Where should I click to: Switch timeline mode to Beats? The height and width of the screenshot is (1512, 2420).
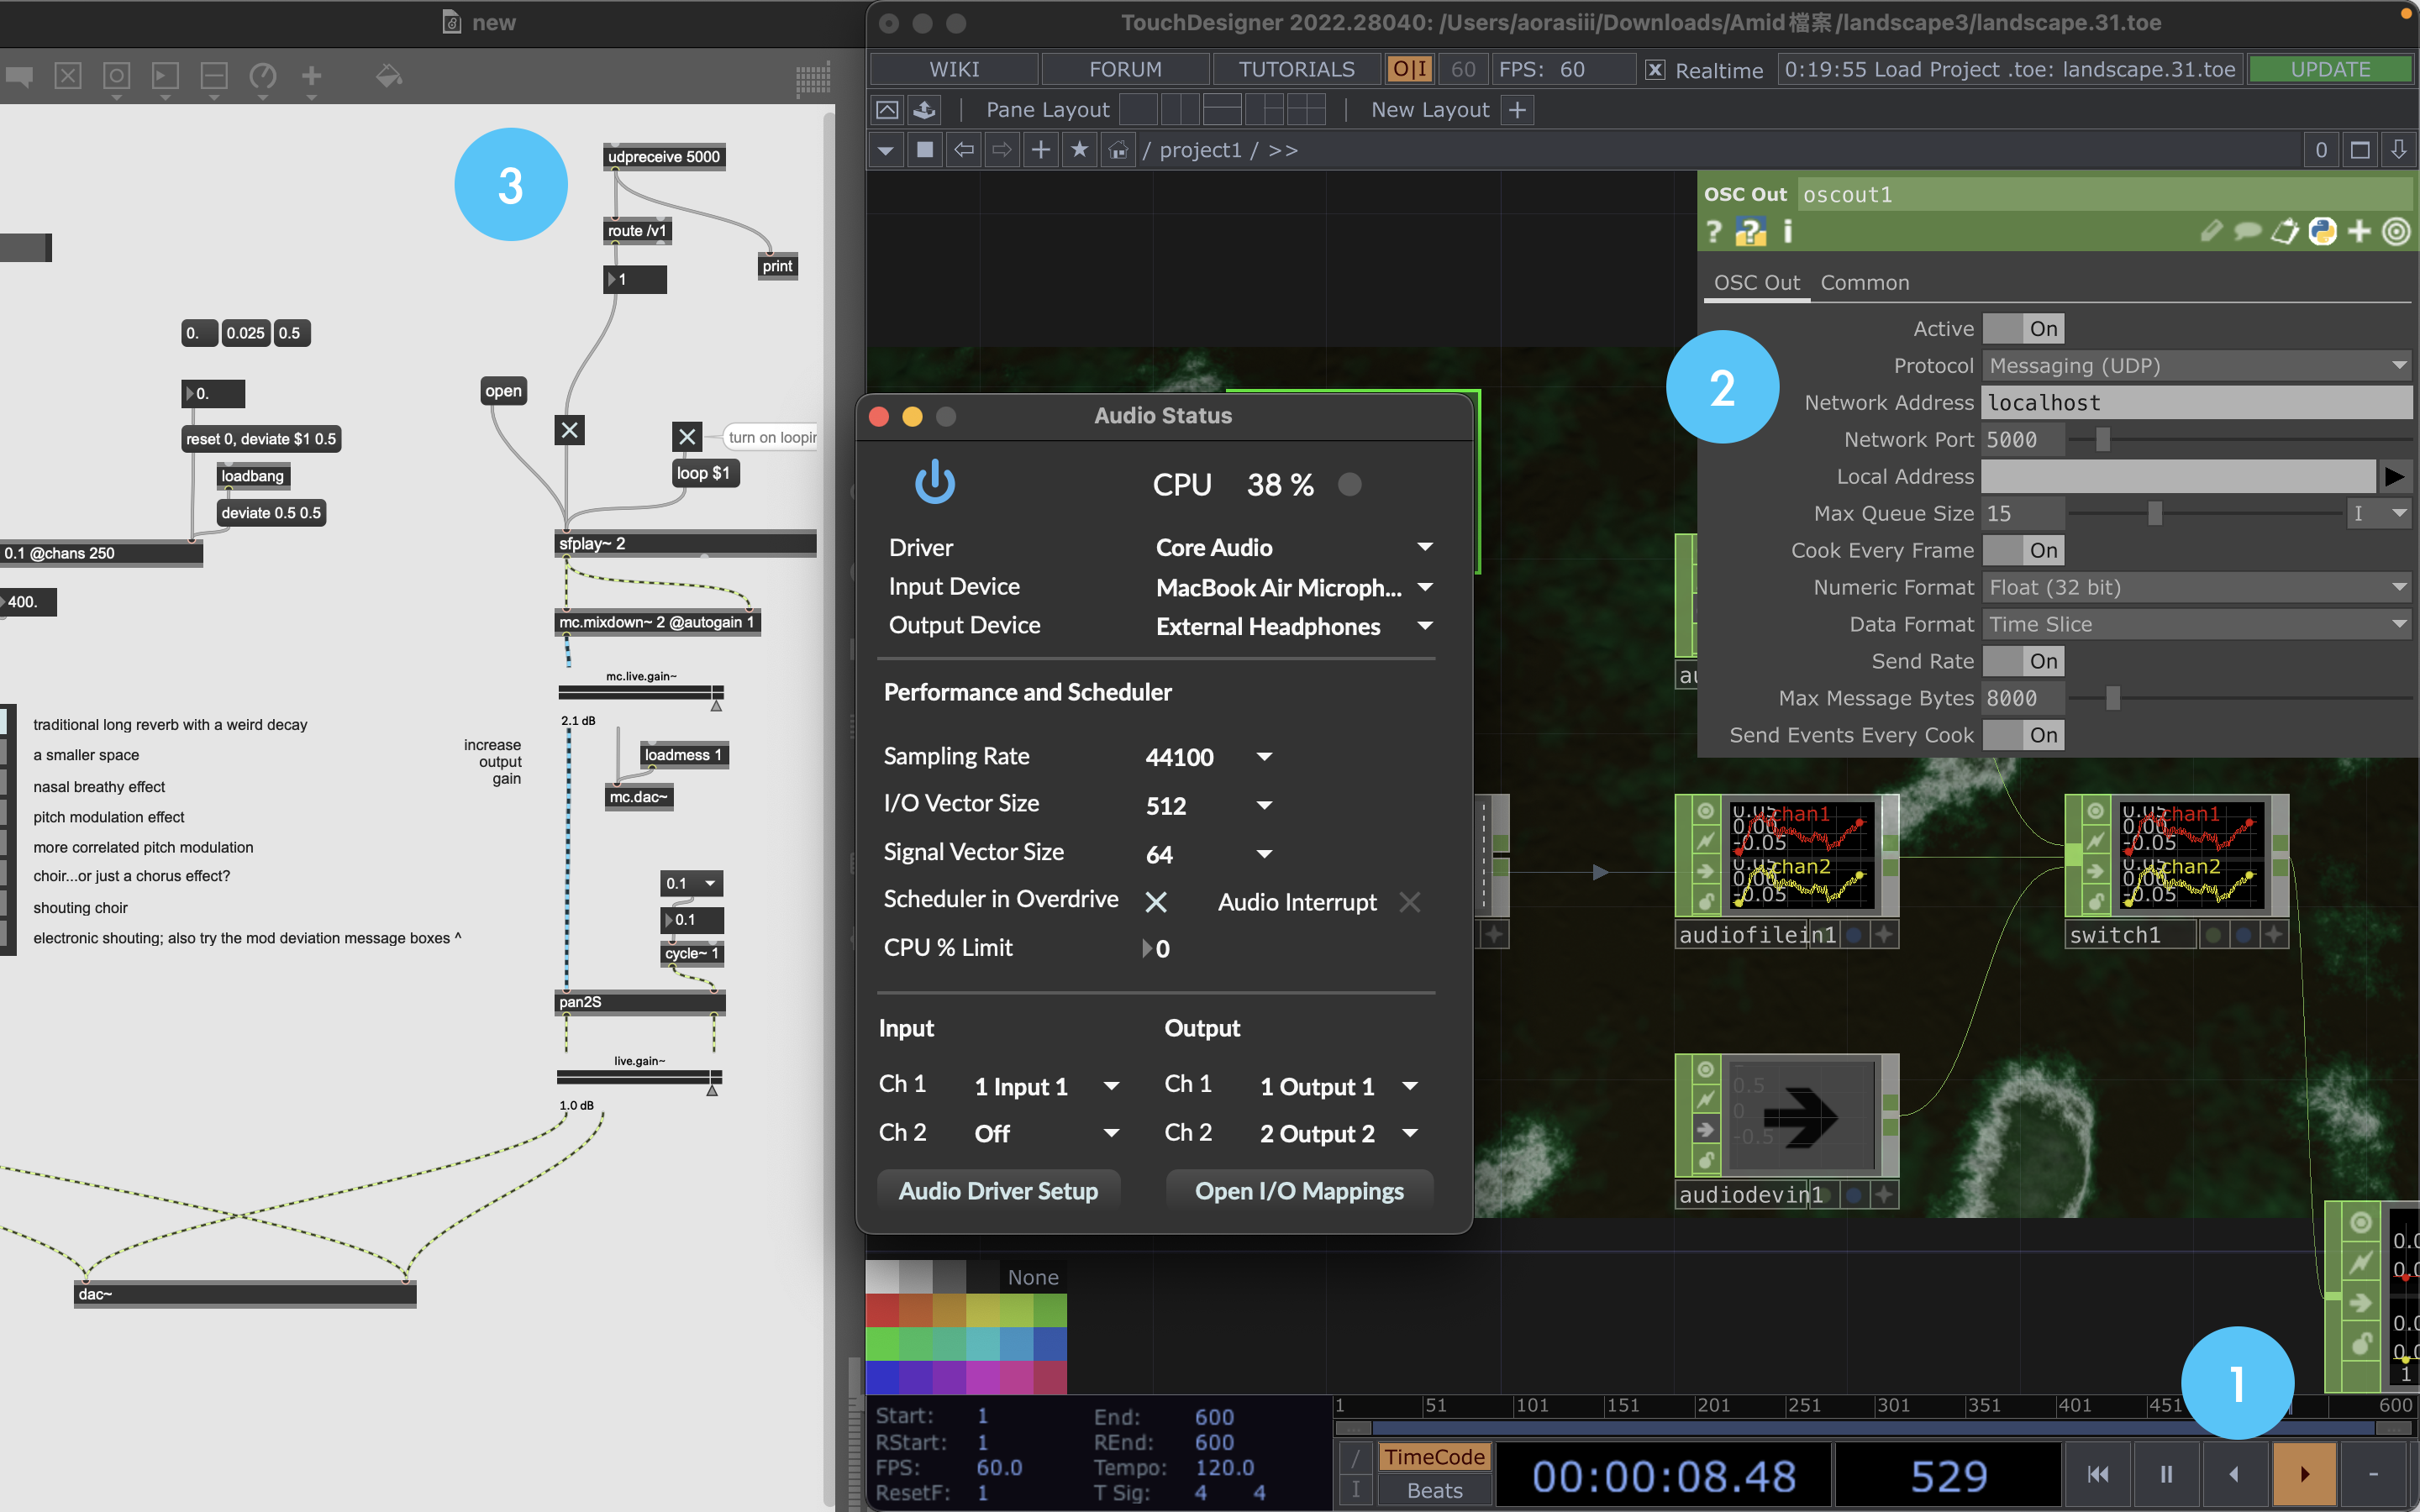[x=1434, y=1490]
